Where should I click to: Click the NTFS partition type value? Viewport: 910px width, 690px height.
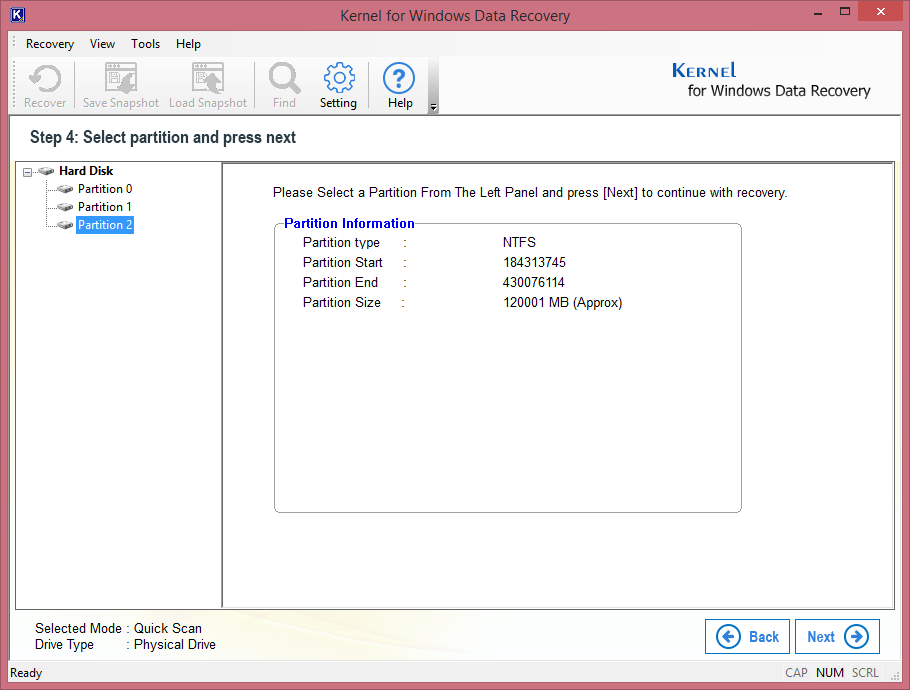pos(519,243)
